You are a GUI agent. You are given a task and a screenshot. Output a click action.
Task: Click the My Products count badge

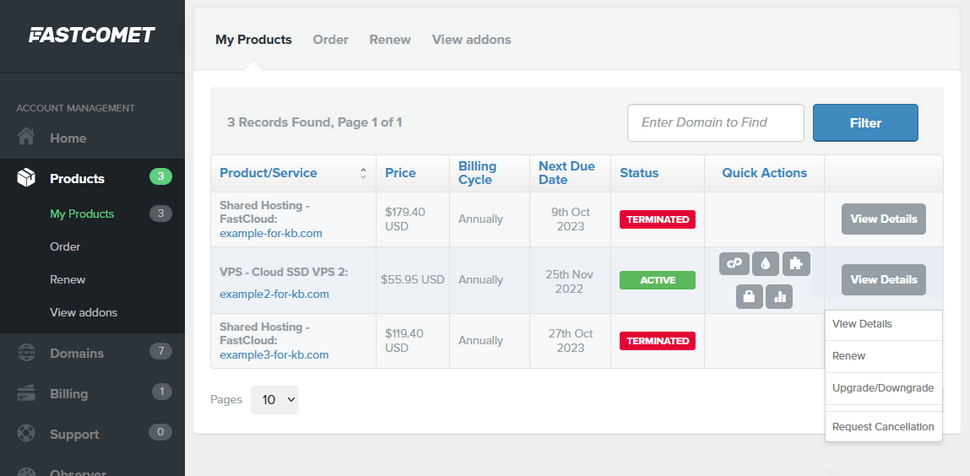[x=161, y=214]
